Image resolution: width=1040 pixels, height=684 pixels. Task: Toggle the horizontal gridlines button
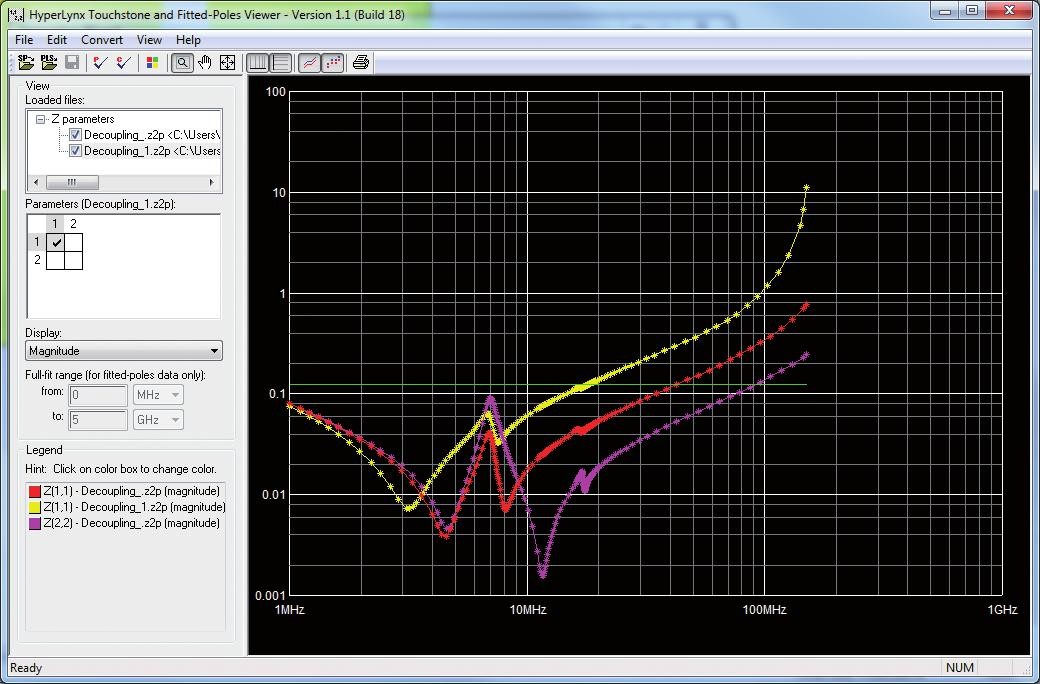pos(281,63)
